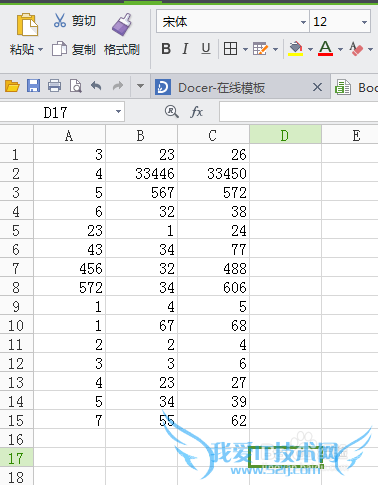Switch to the Book workbook tab
Screen dimensions: 378x485
[356, 87]
